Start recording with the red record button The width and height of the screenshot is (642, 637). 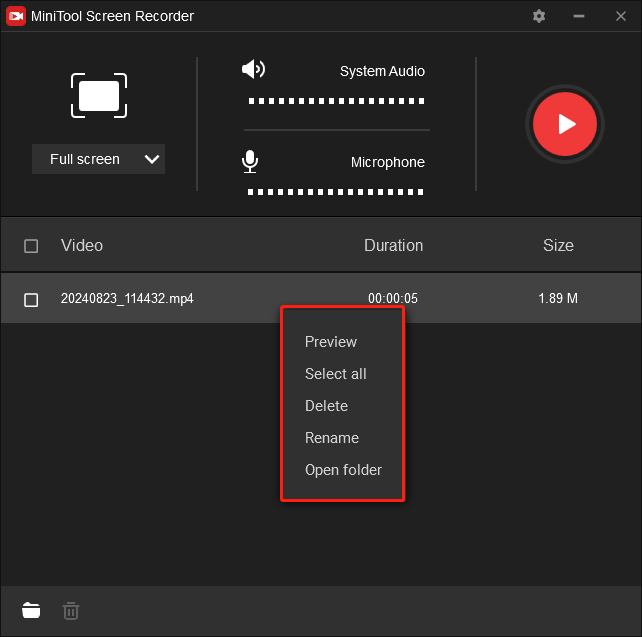(x=565, y=124)
